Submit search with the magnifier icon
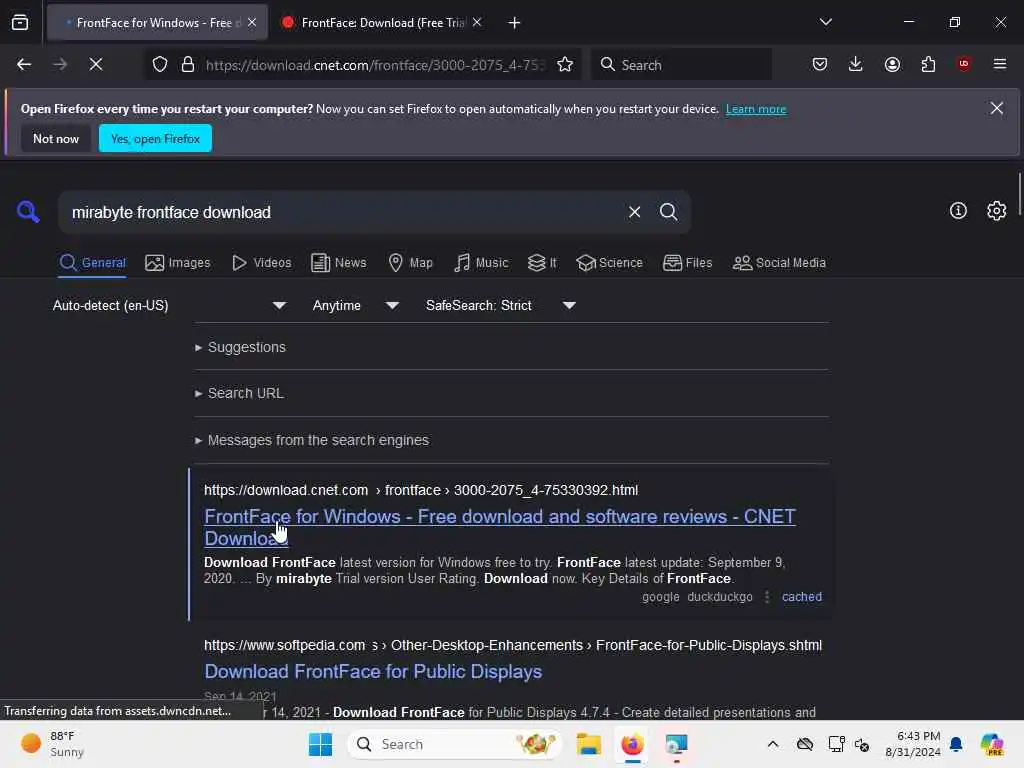 (668, 212)
